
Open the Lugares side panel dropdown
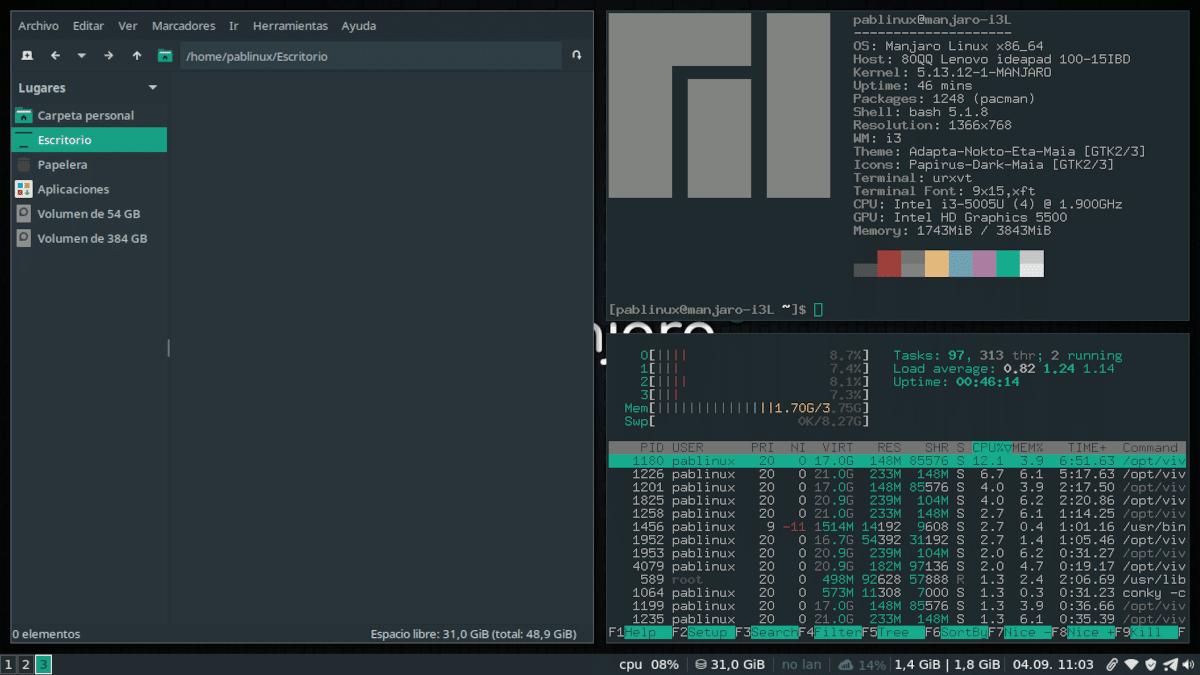(153, 88)
